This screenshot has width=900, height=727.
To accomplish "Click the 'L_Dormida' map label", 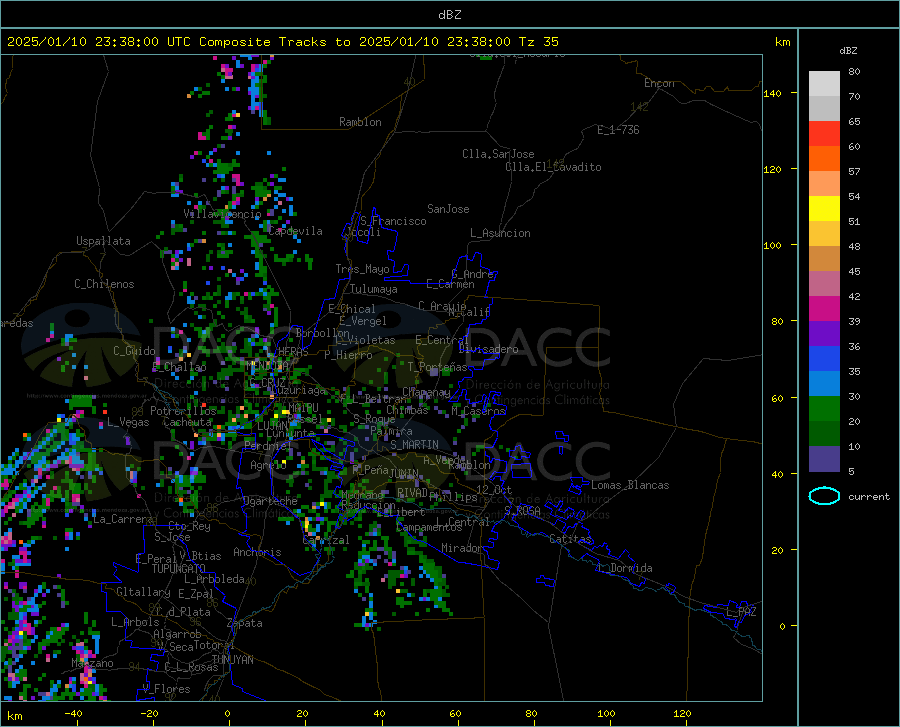I will 624,568.
